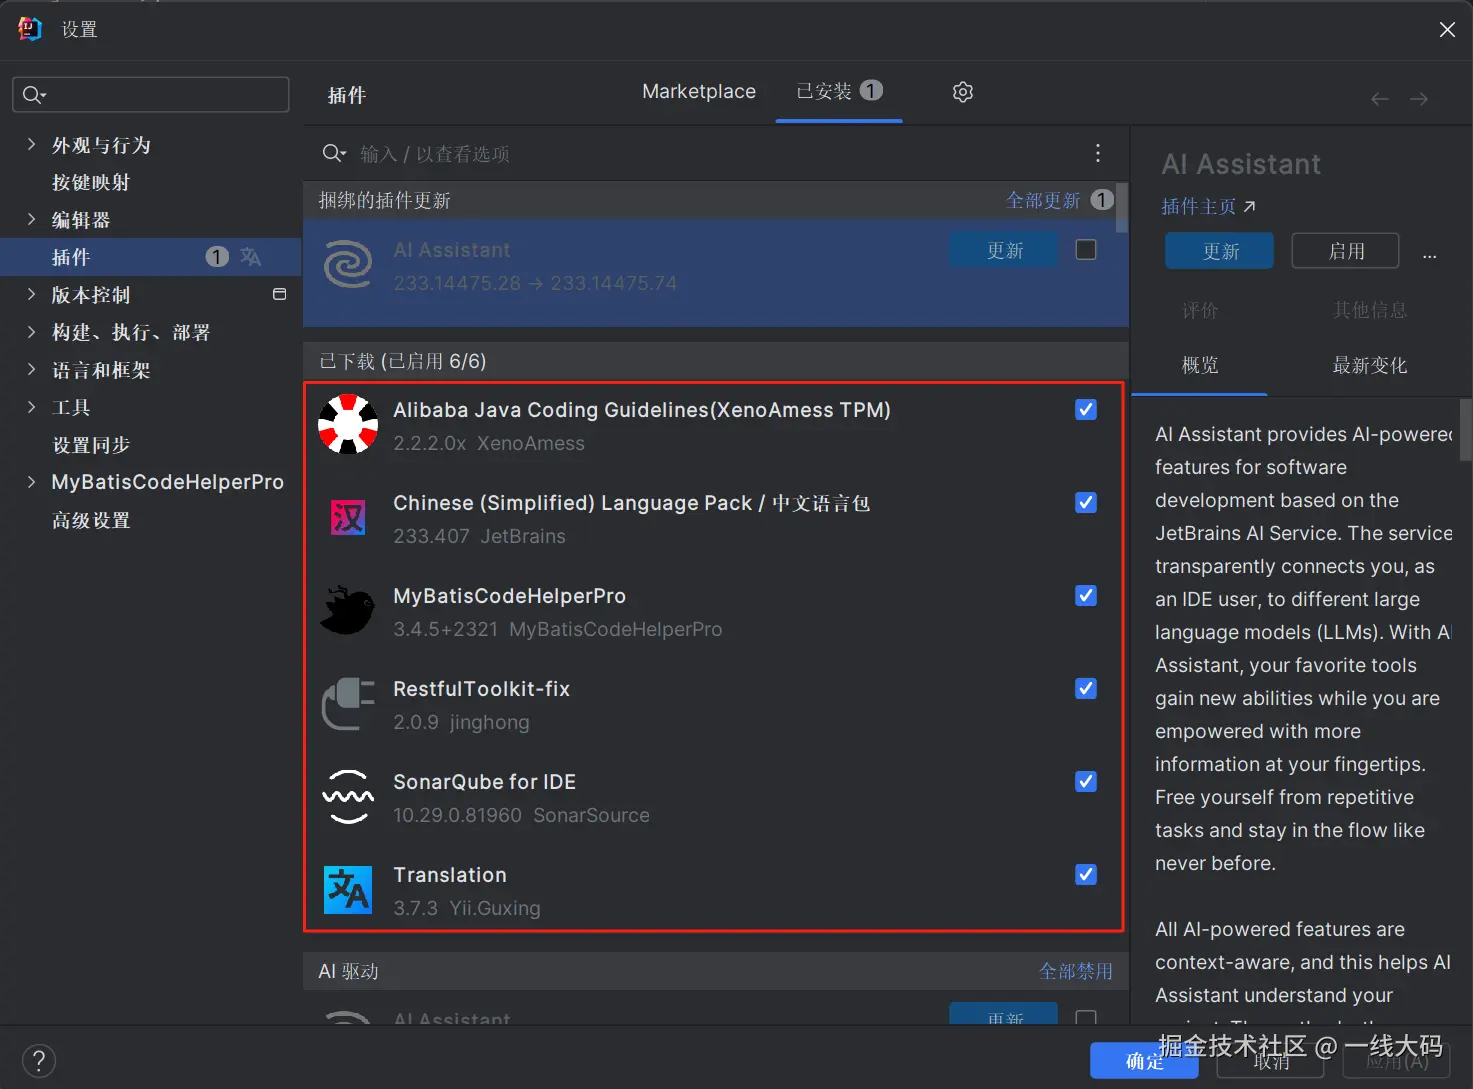Click the AI Assistant spiral icon in updates
The width and height of the screenshot is (1473, 1089).
348,265
